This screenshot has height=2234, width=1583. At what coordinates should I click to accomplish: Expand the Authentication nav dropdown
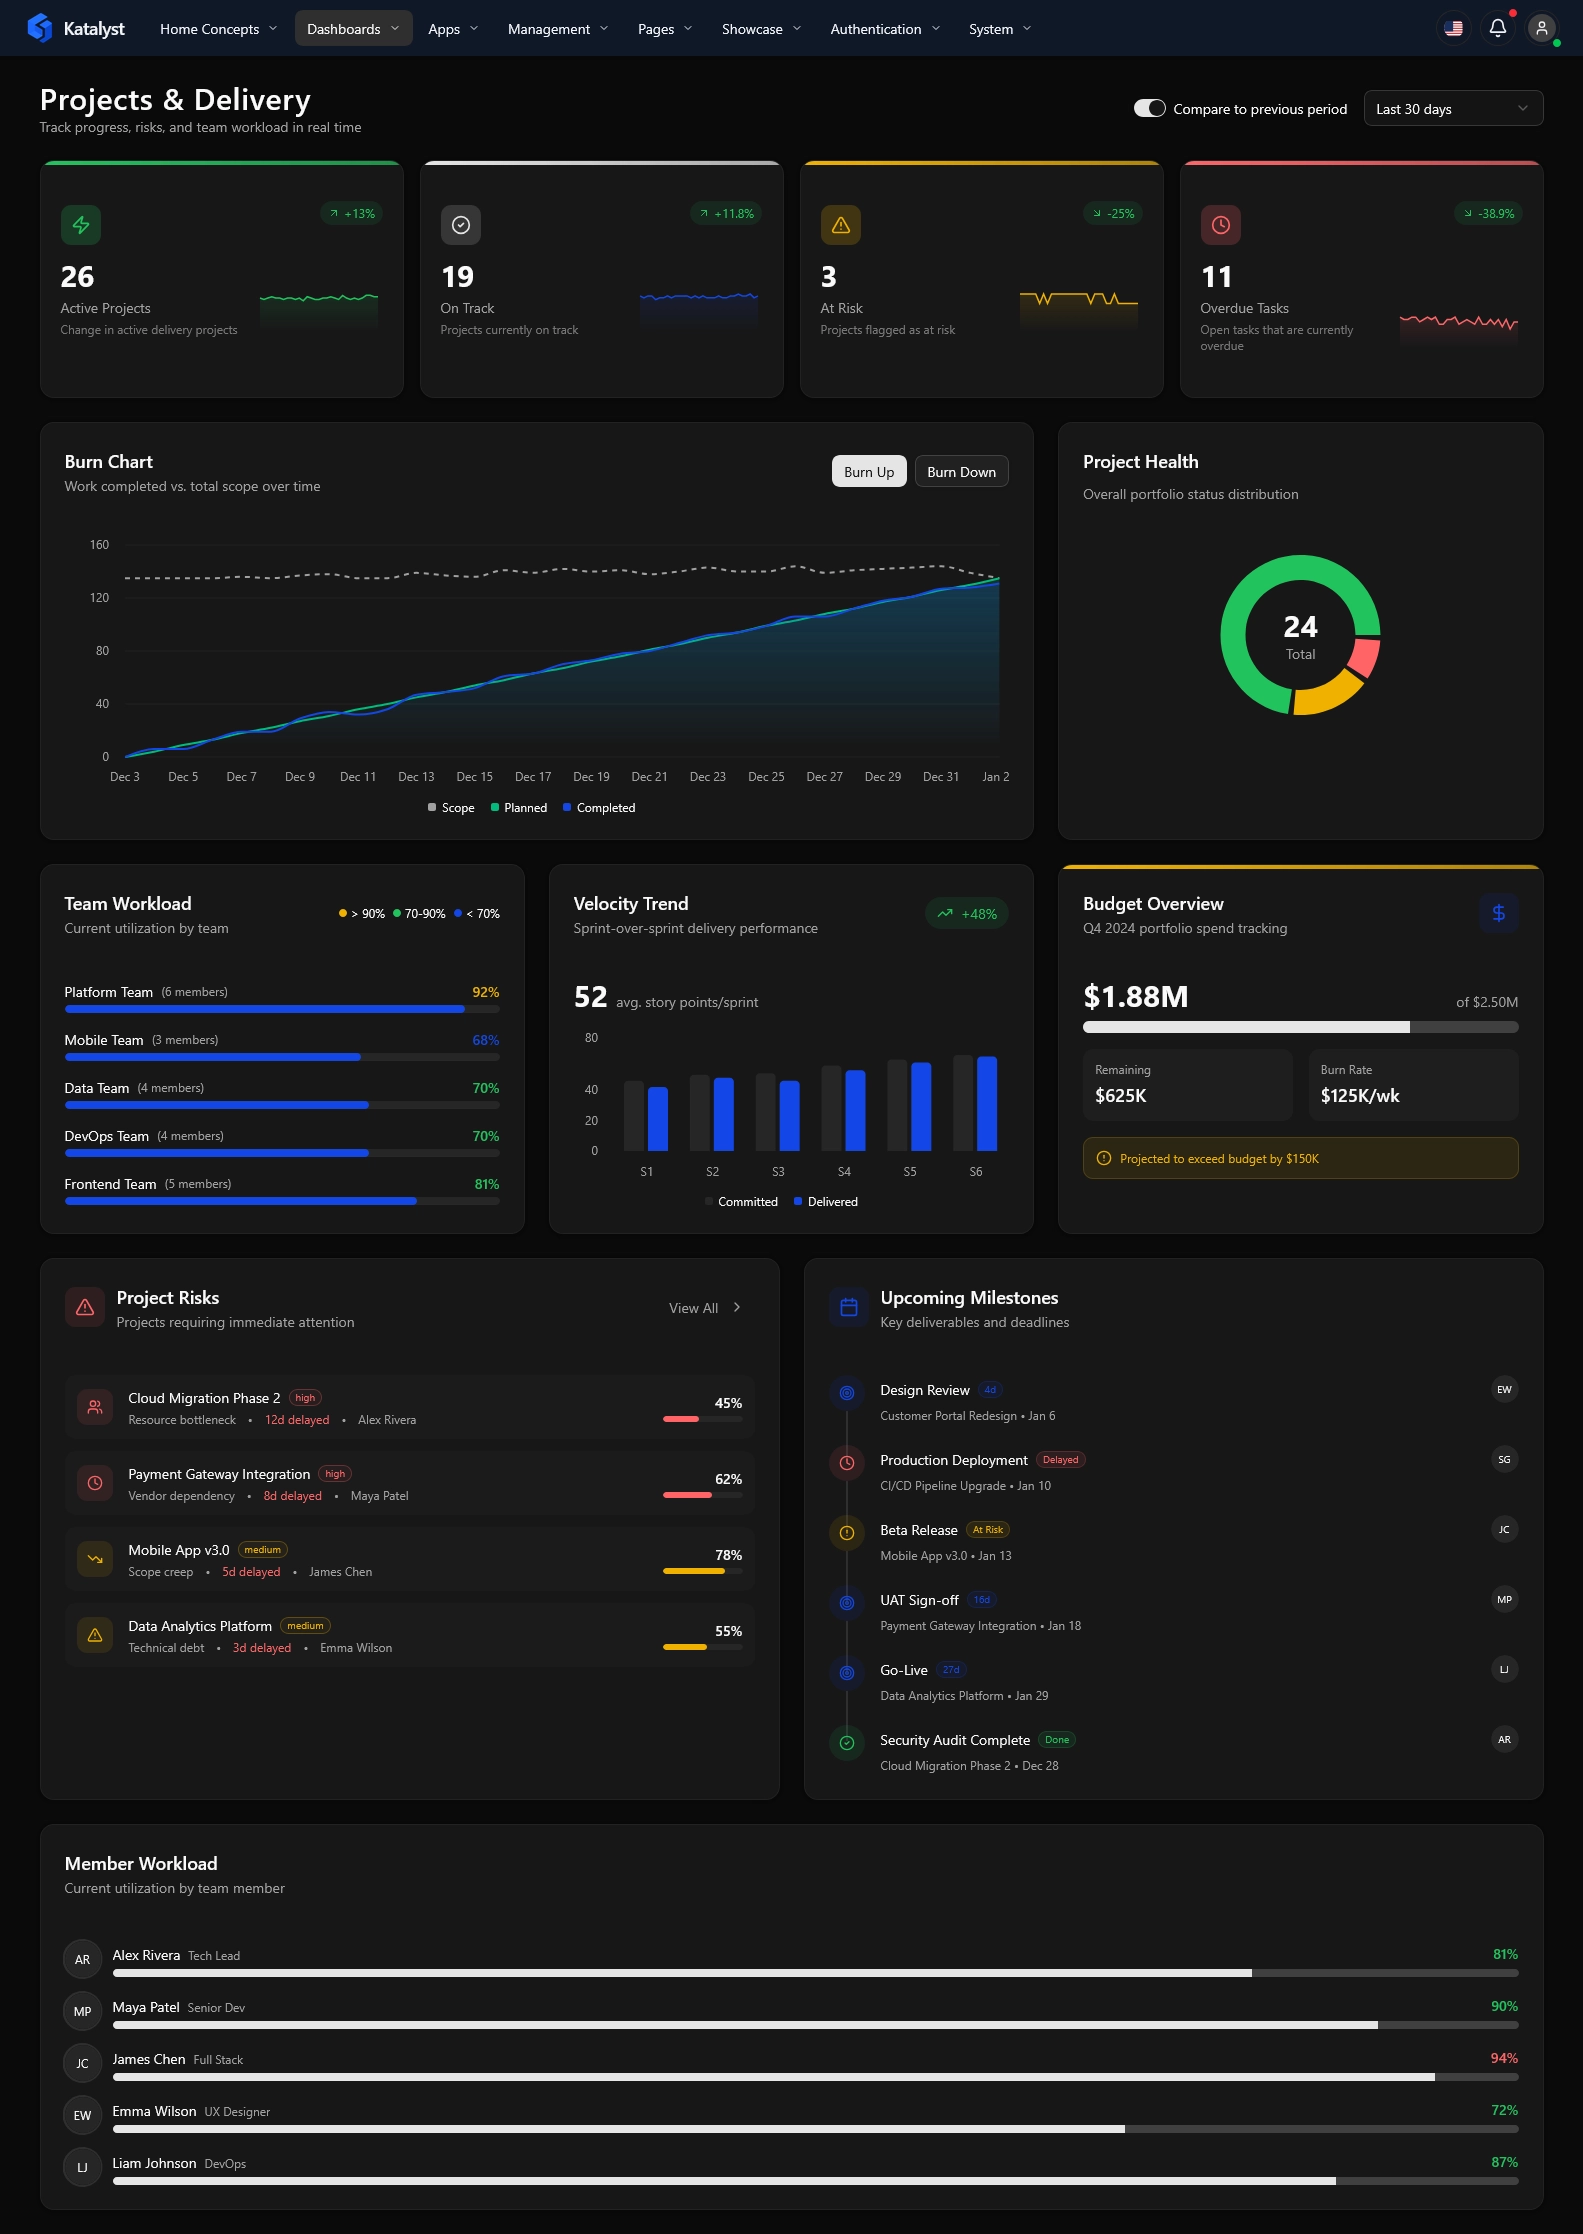(x=884, y=29)
